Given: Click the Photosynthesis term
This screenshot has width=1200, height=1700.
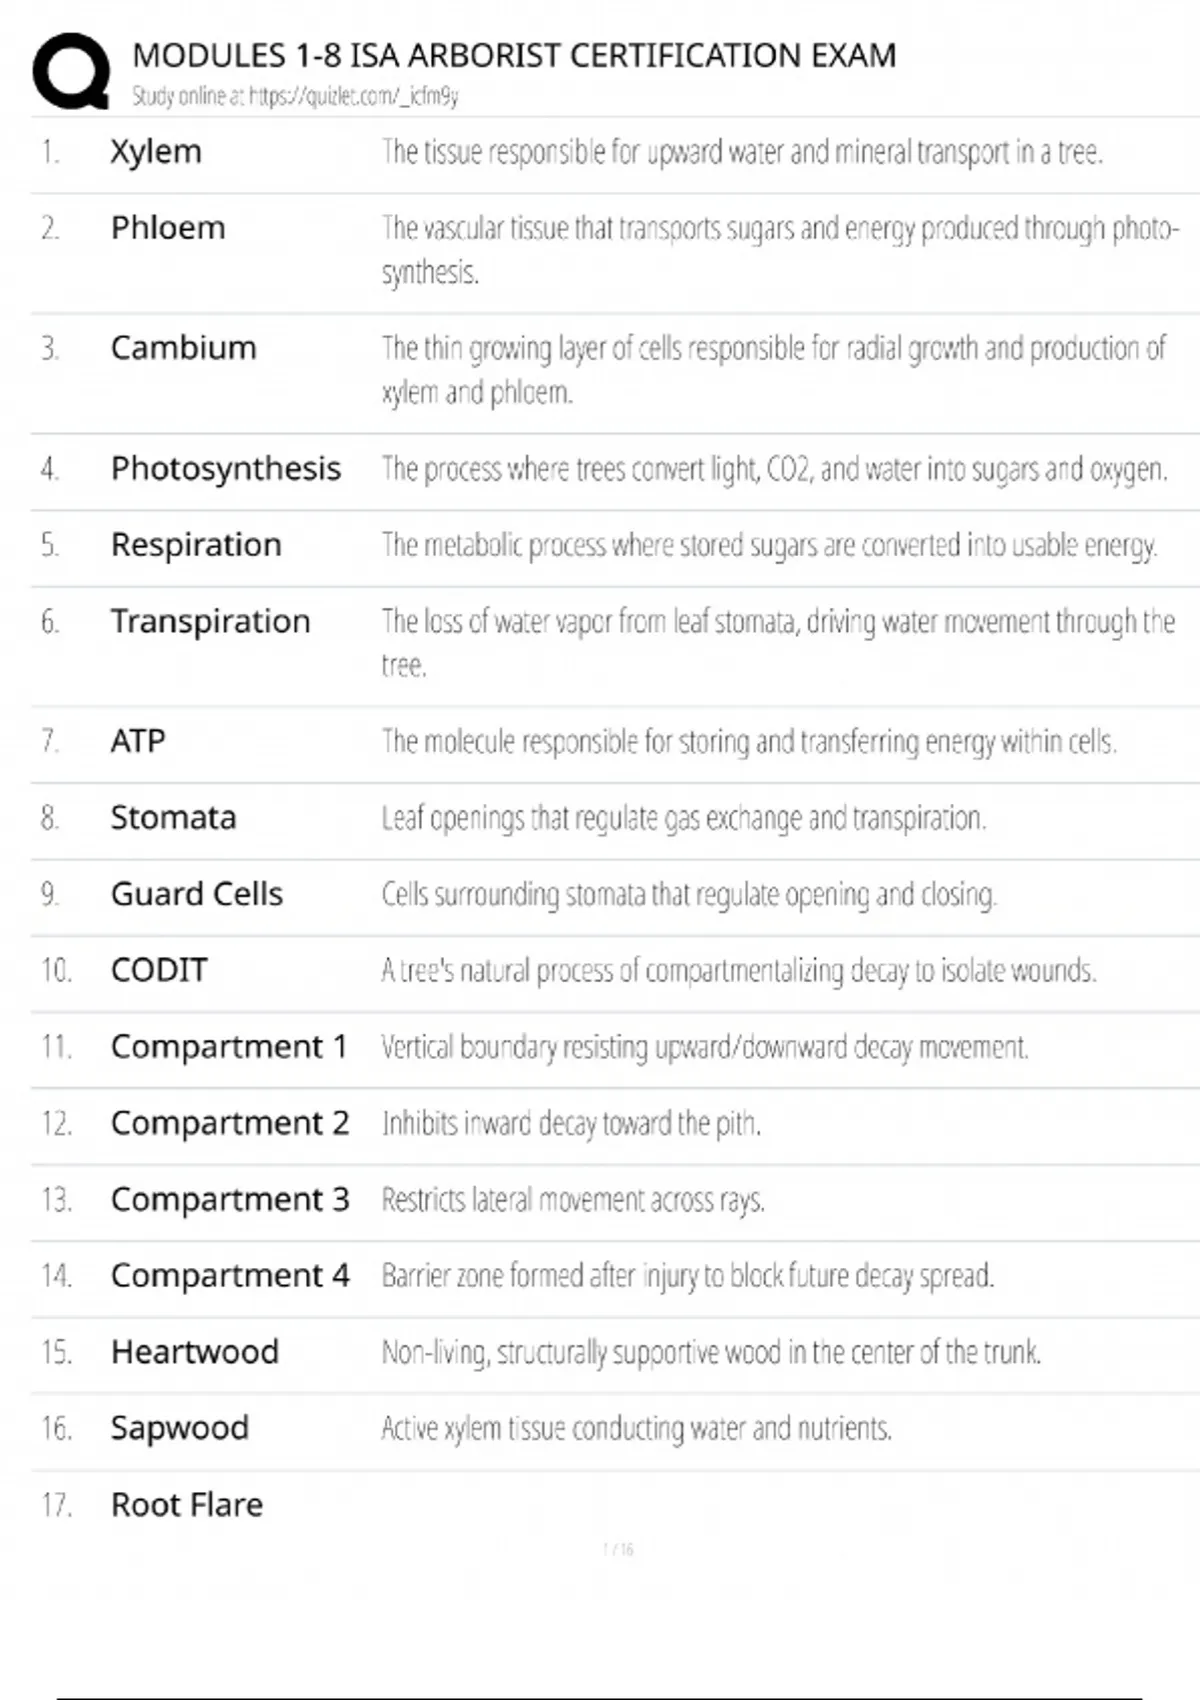Looking at the screenshot, I should pos(226,468).
